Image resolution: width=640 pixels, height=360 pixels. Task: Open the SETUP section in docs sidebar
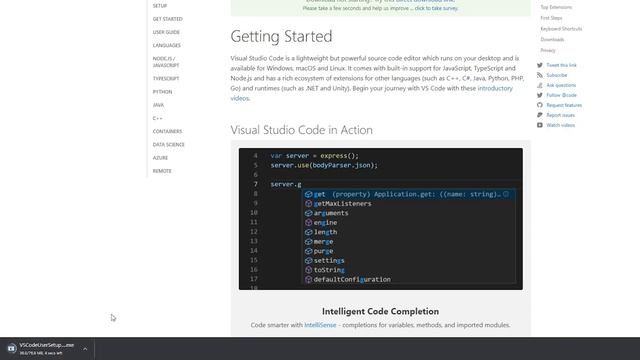point(160,6)
